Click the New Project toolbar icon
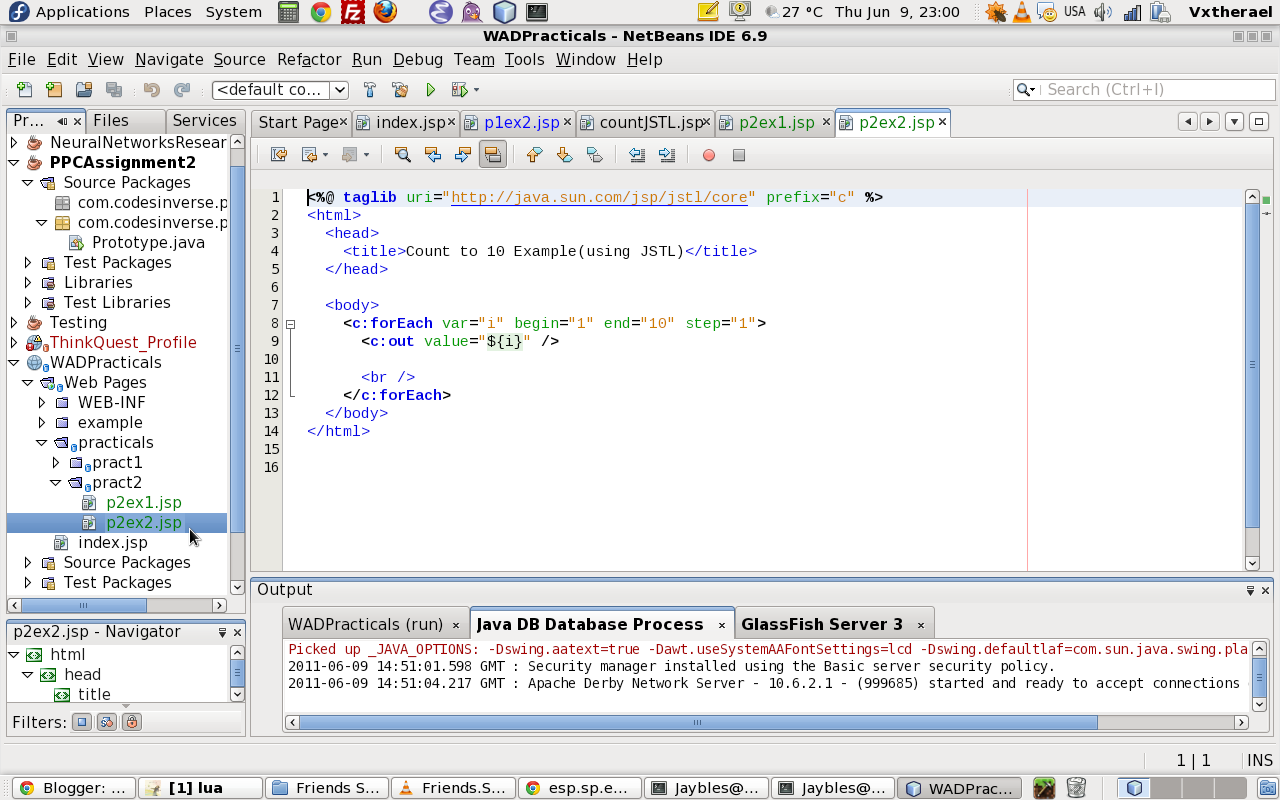Viewport: 1280px width, 800px height. (54, 89)
